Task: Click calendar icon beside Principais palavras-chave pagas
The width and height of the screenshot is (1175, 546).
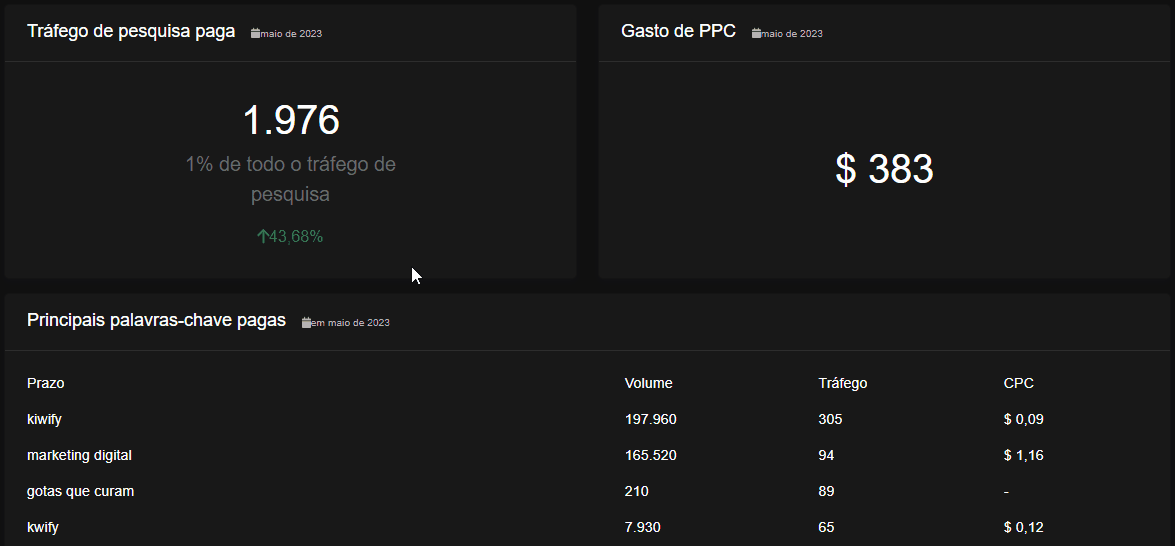Action: pos(306,323)
